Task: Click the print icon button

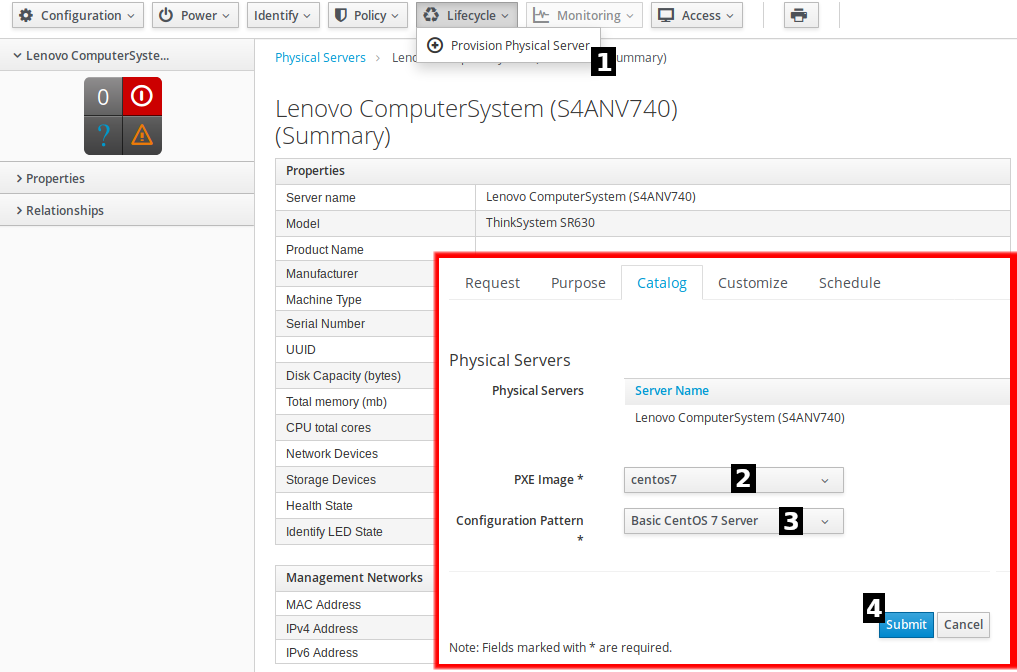Action: point(801,15)
